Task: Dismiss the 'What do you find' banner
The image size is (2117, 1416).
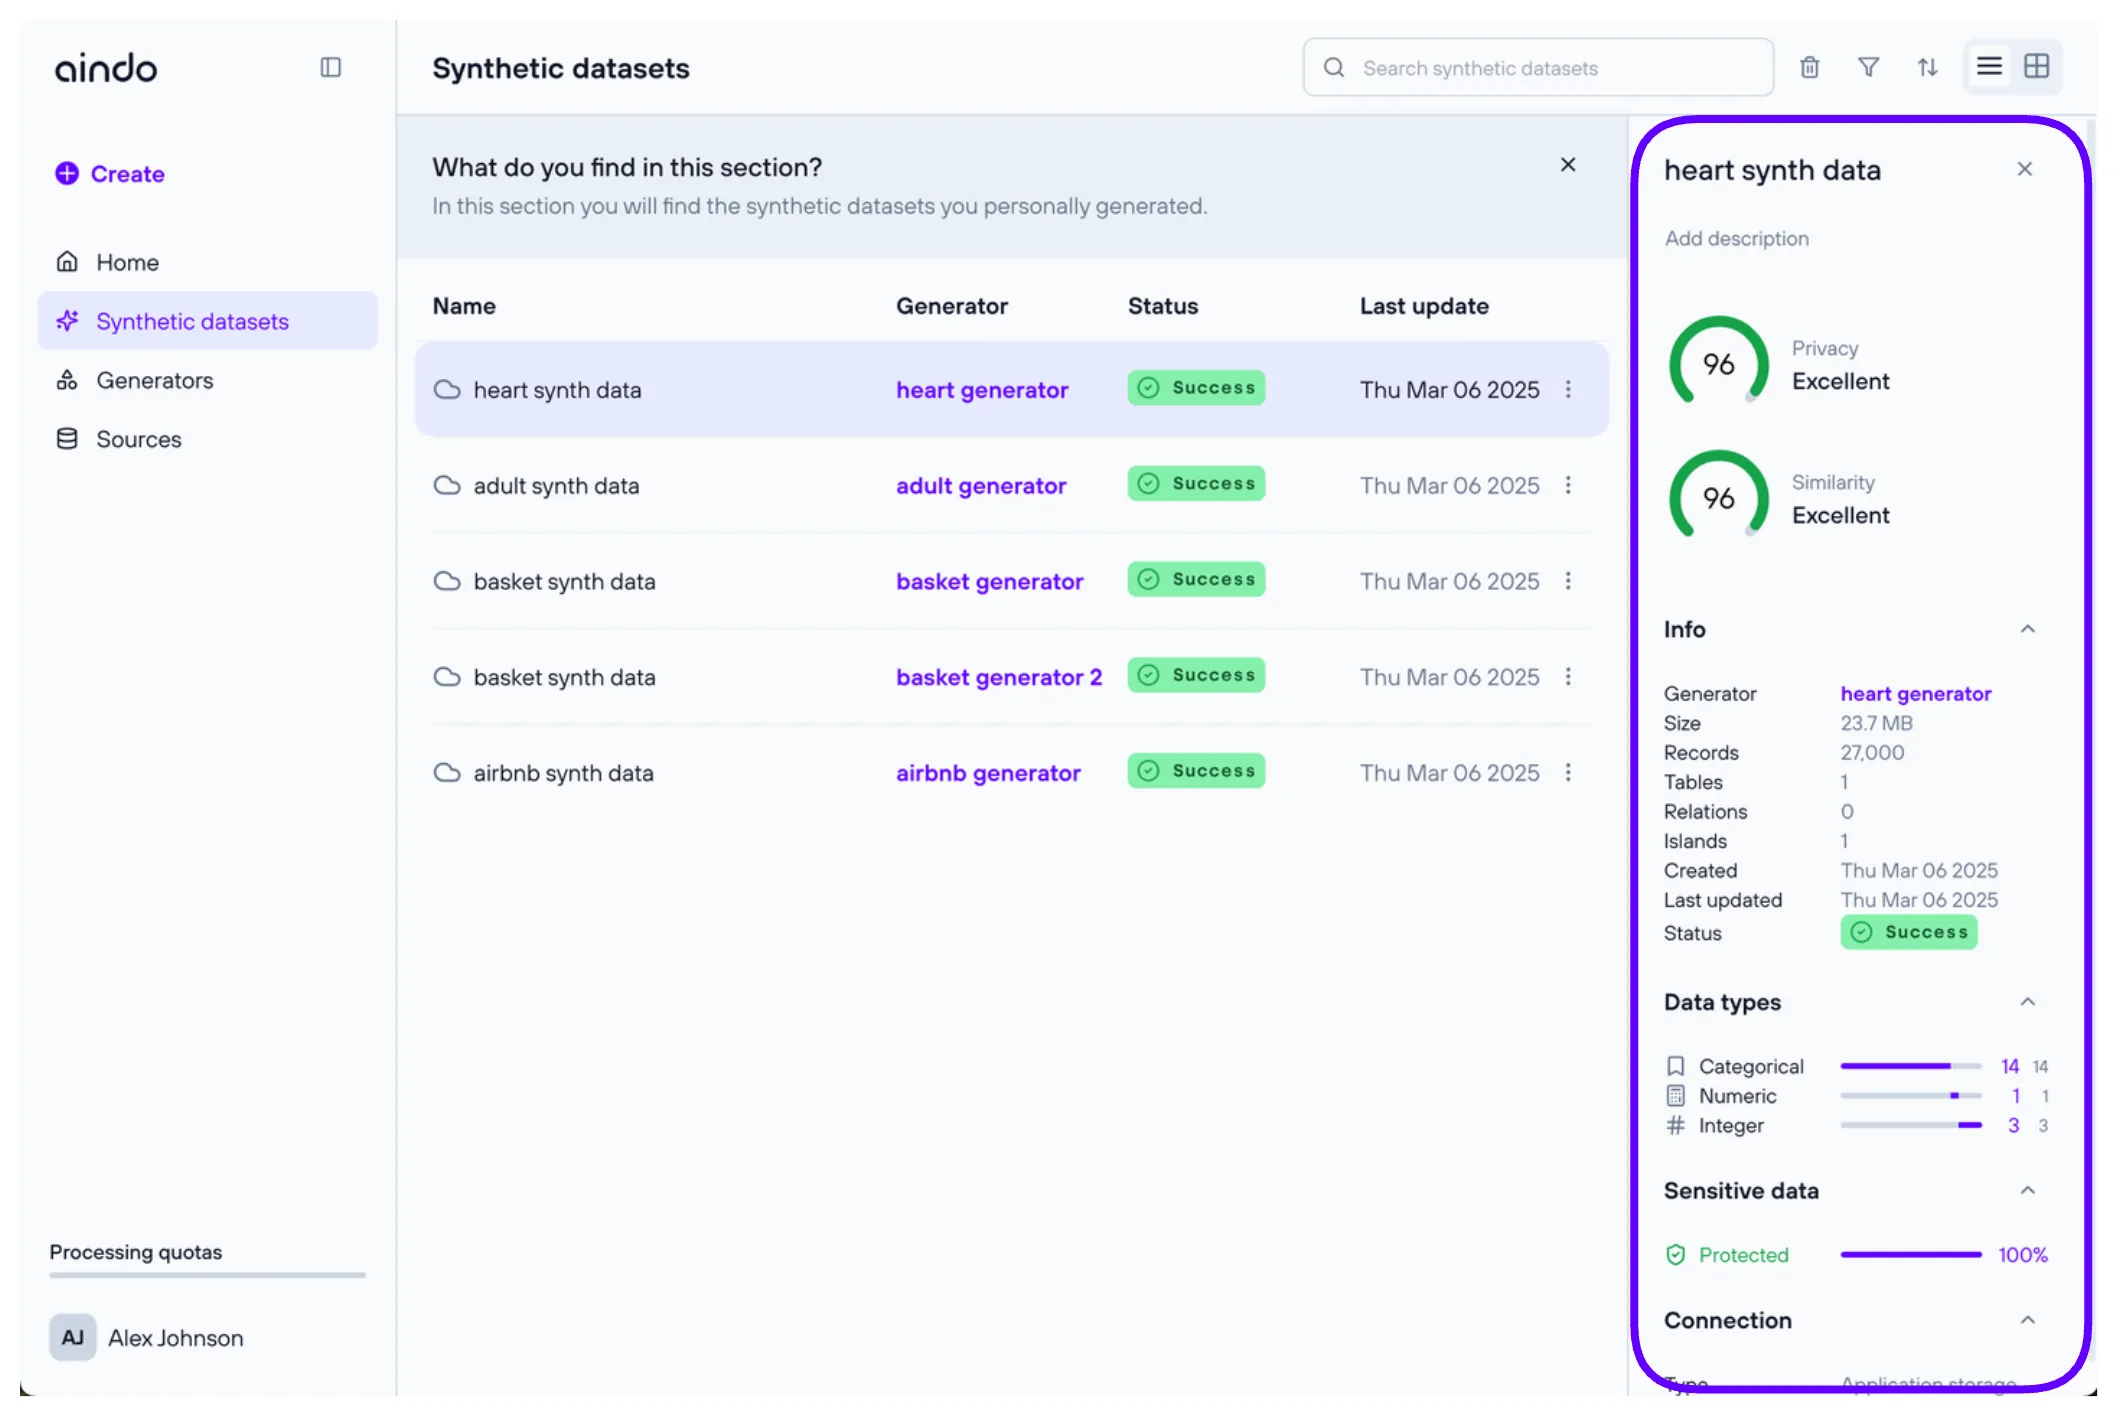Action: 1568,165
